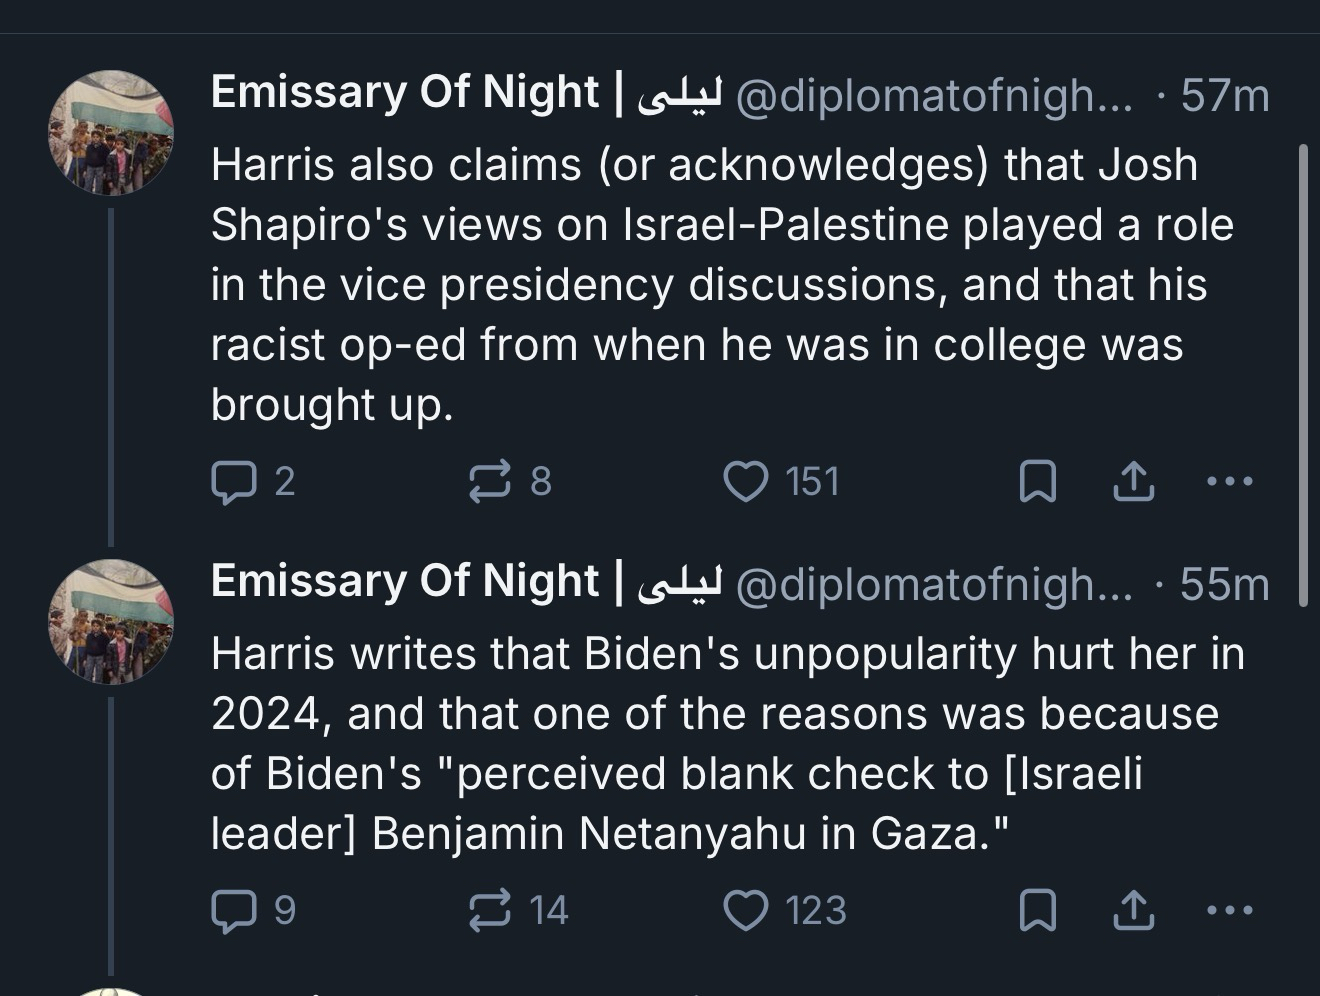Reply to the Josh Shapiro tweet
Viewport: 1320px width, 996px height.
(x=233, y=482)
